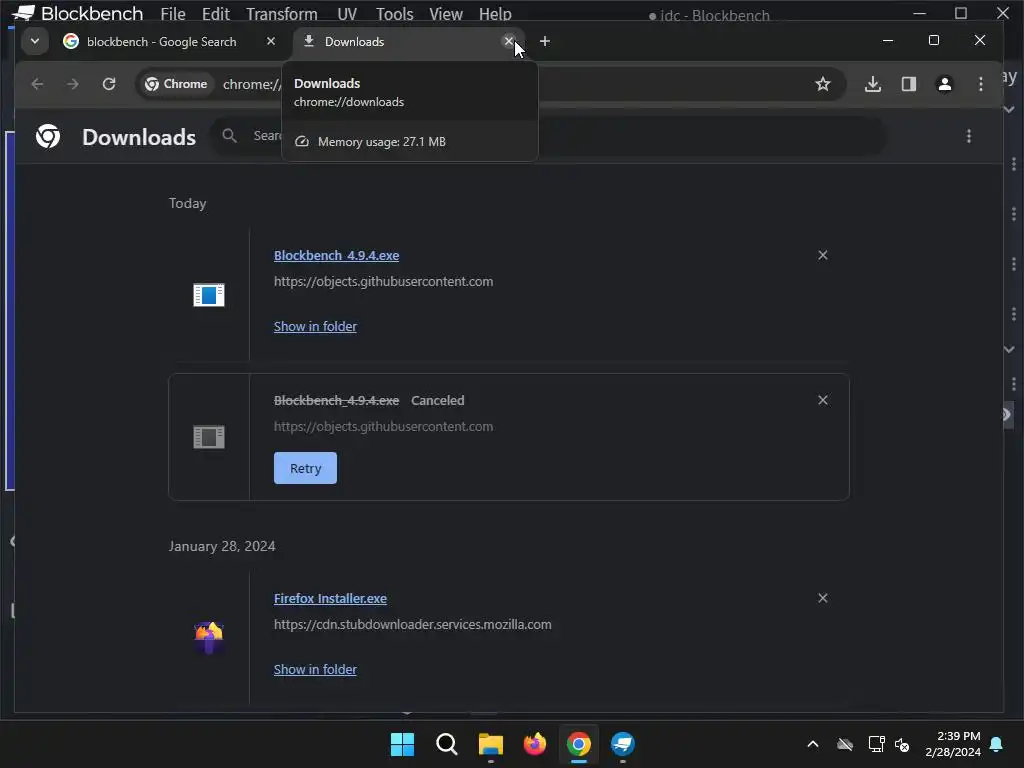Click Blockbench_4.9.4.exe file icon thumbnail
The image size is (1024, 768).
coord(209,295)
